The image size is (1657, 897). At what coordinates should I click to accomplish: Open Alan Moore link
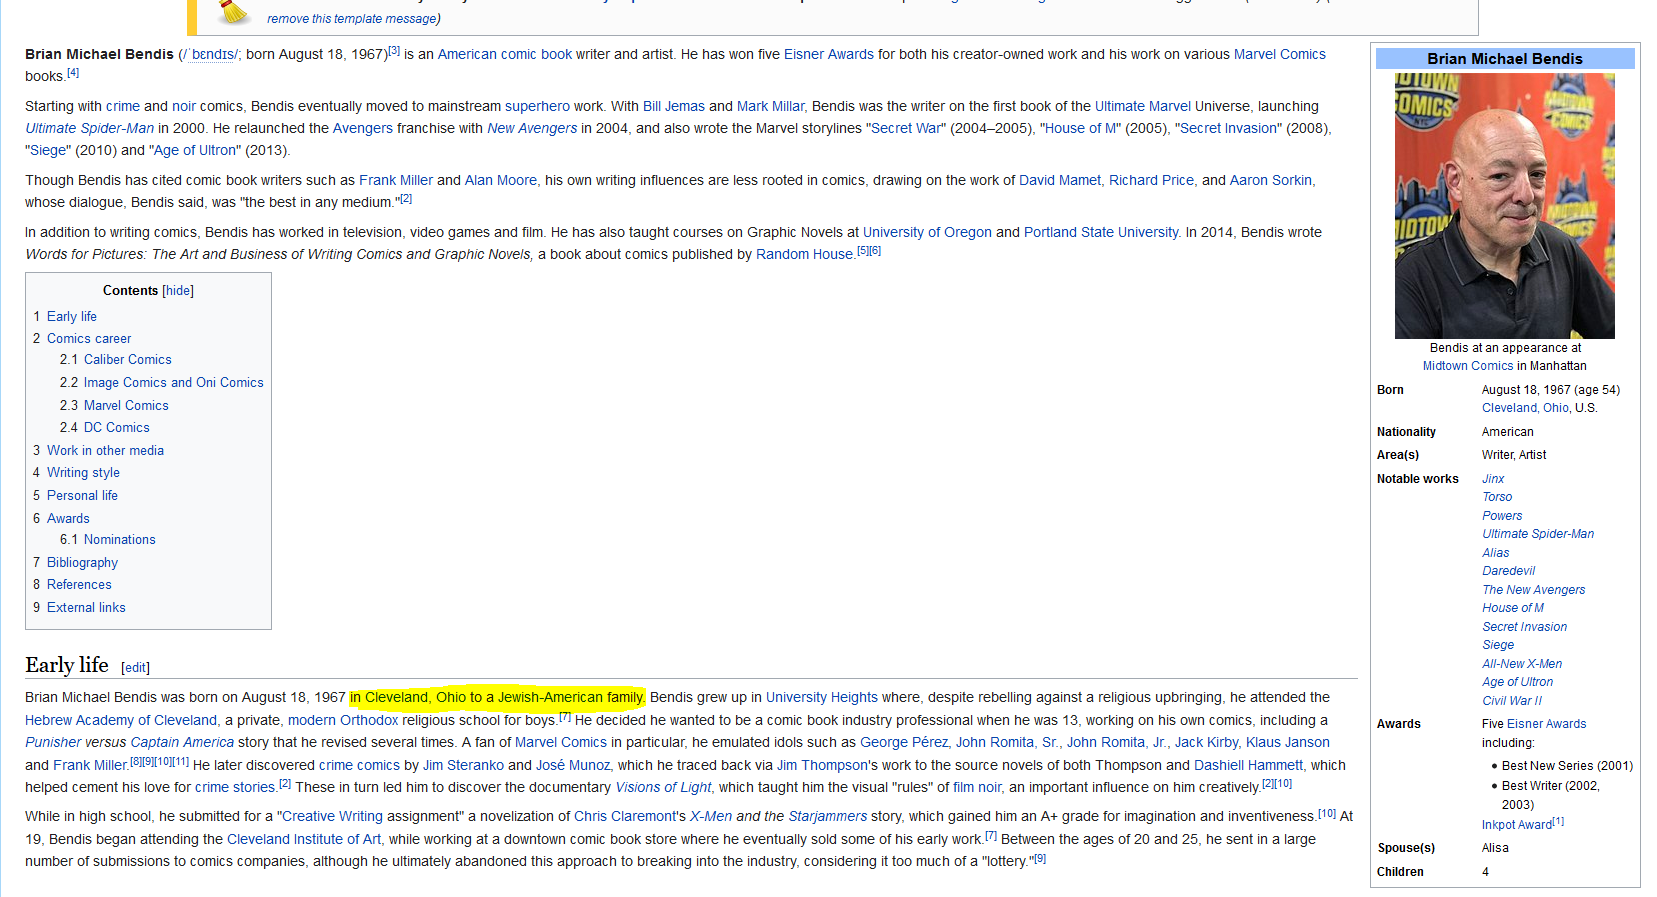pyautogui.click(x=501, y=181)
